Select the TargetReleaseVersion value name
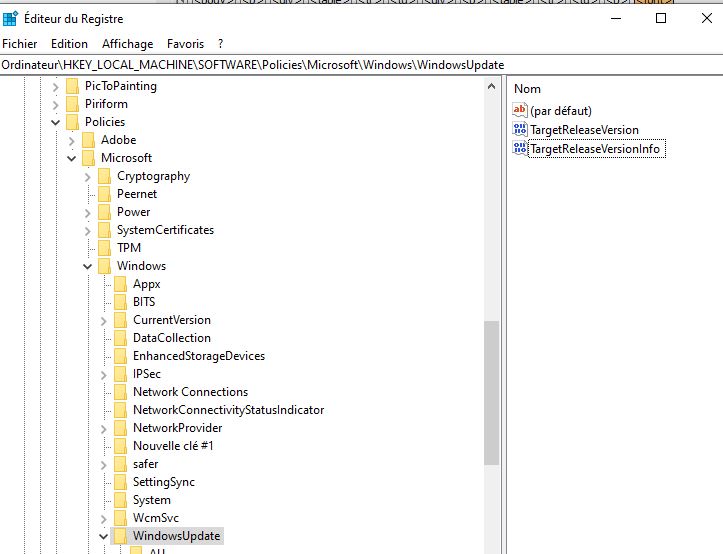 coord(584,130)
